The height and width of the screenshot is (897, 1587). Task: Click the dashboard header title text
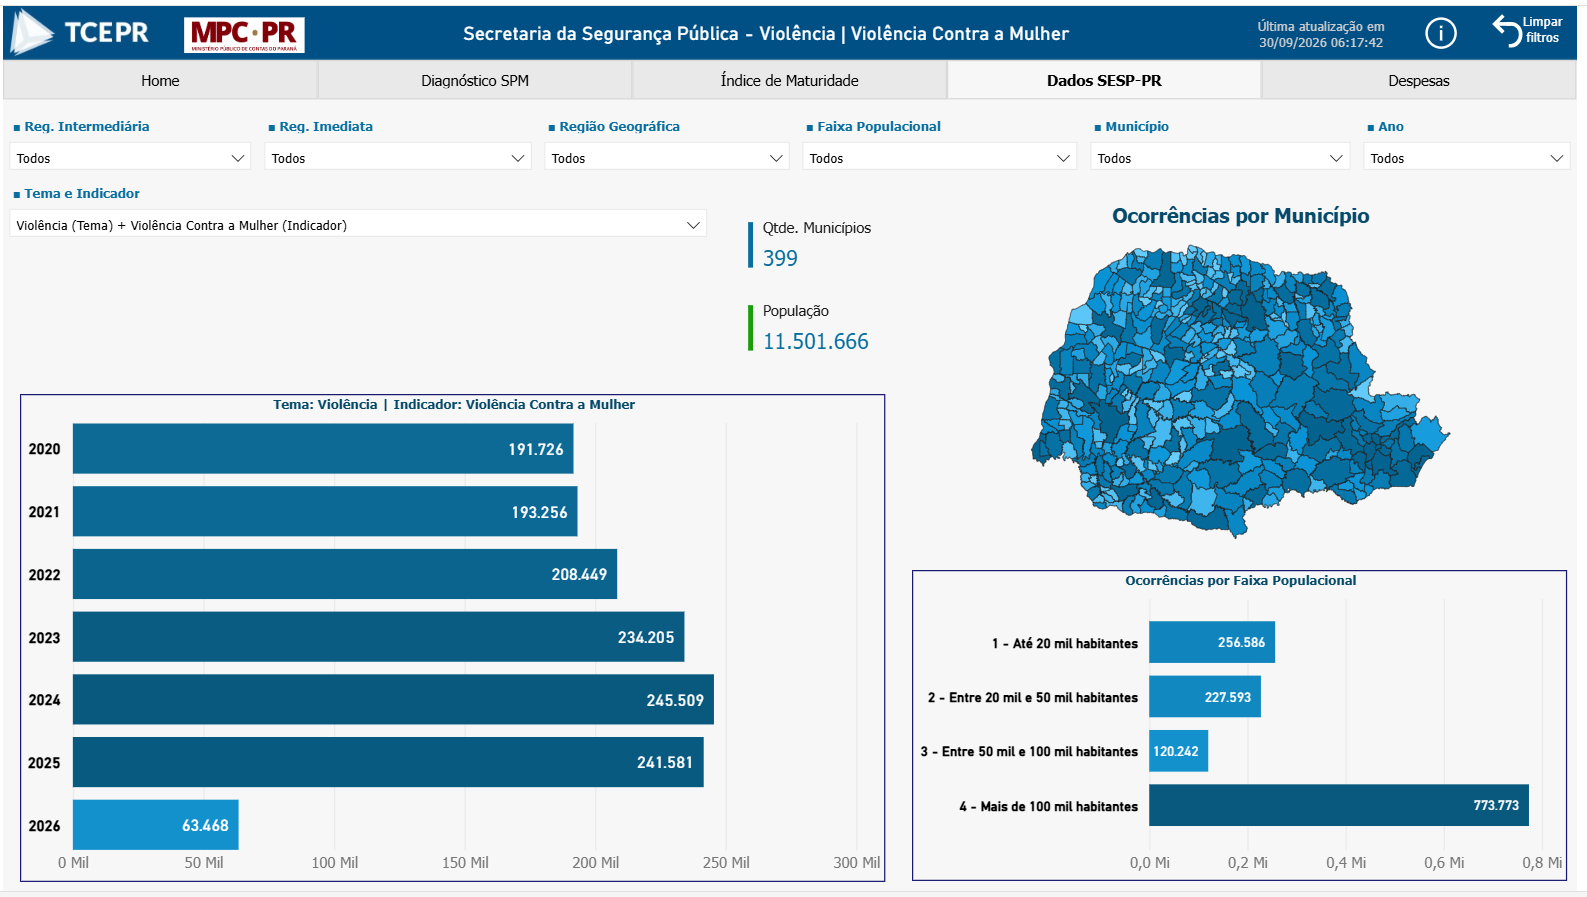tap(766, 33)
